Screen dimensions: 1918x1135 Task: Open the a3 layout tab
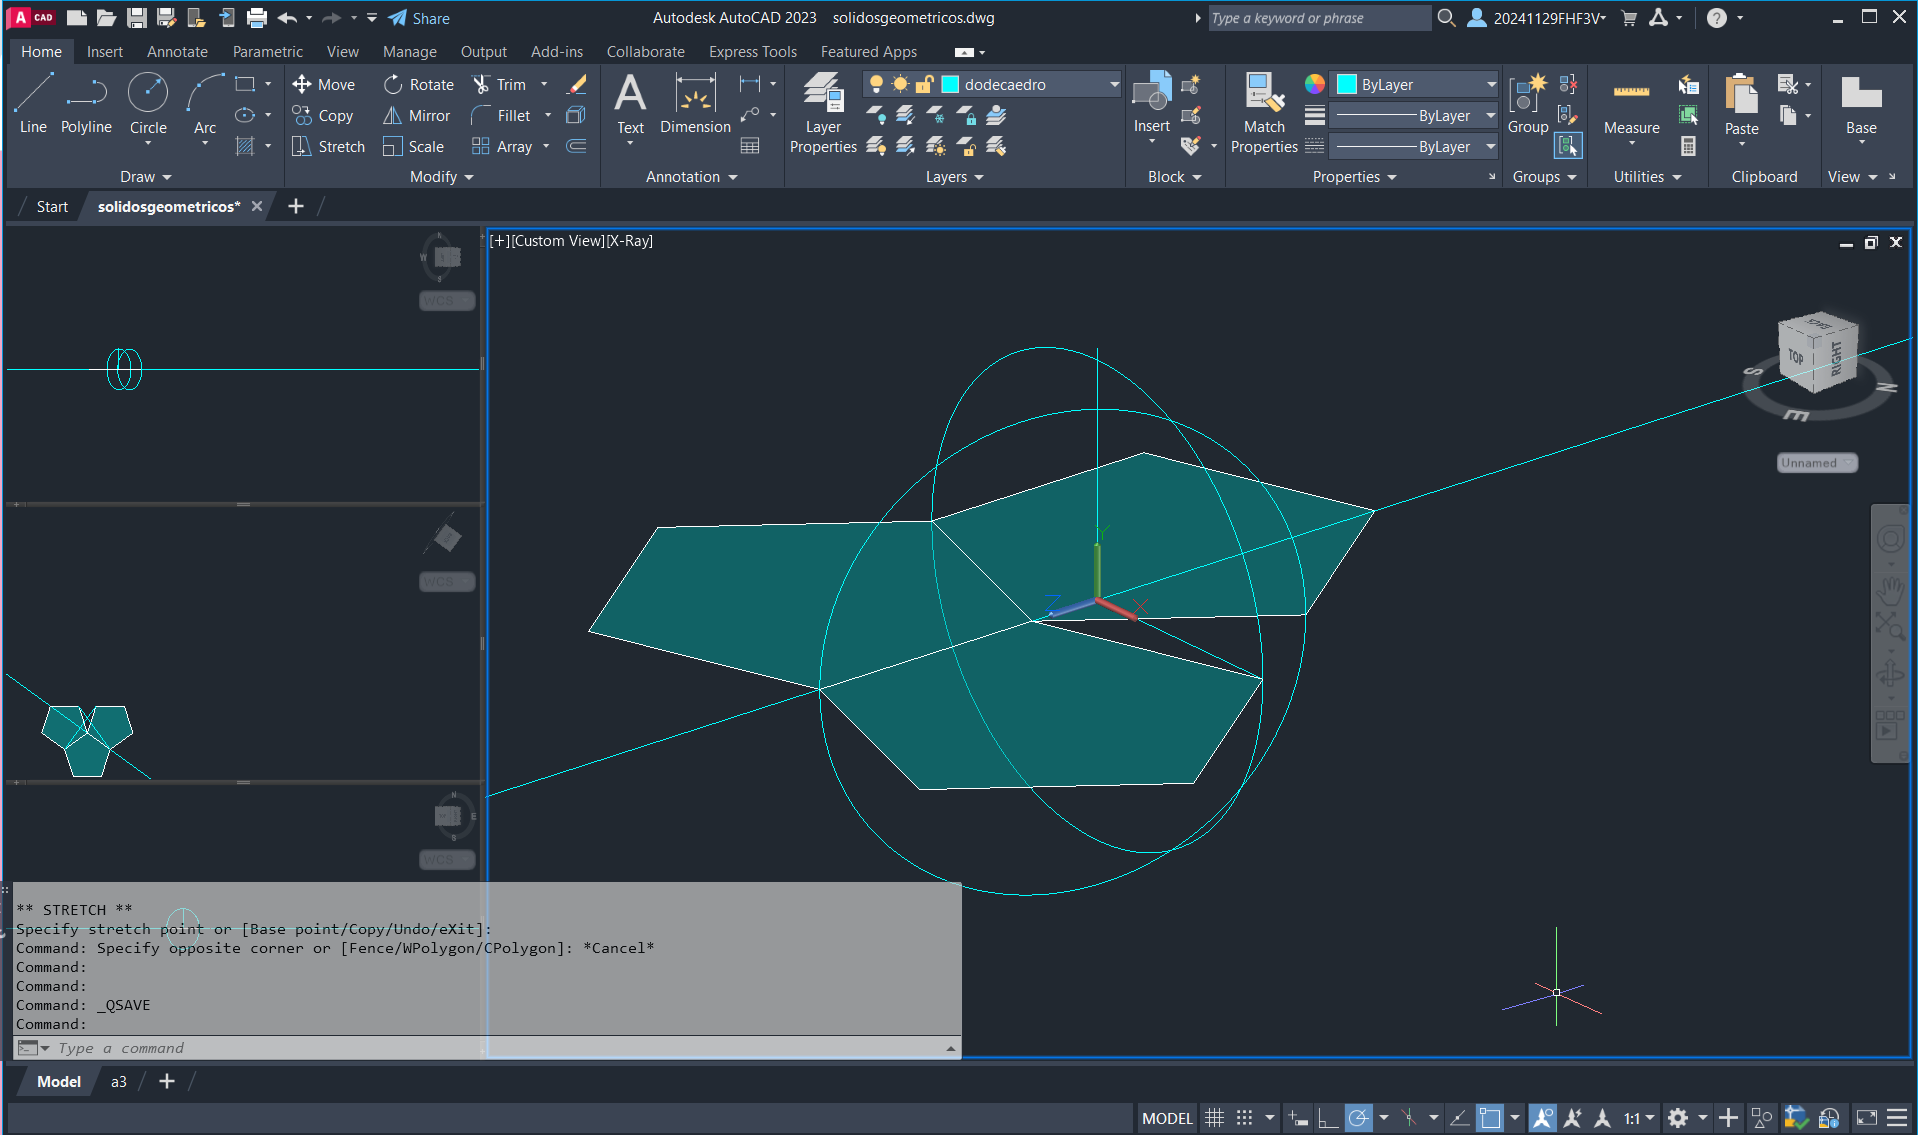[119, 1082]
